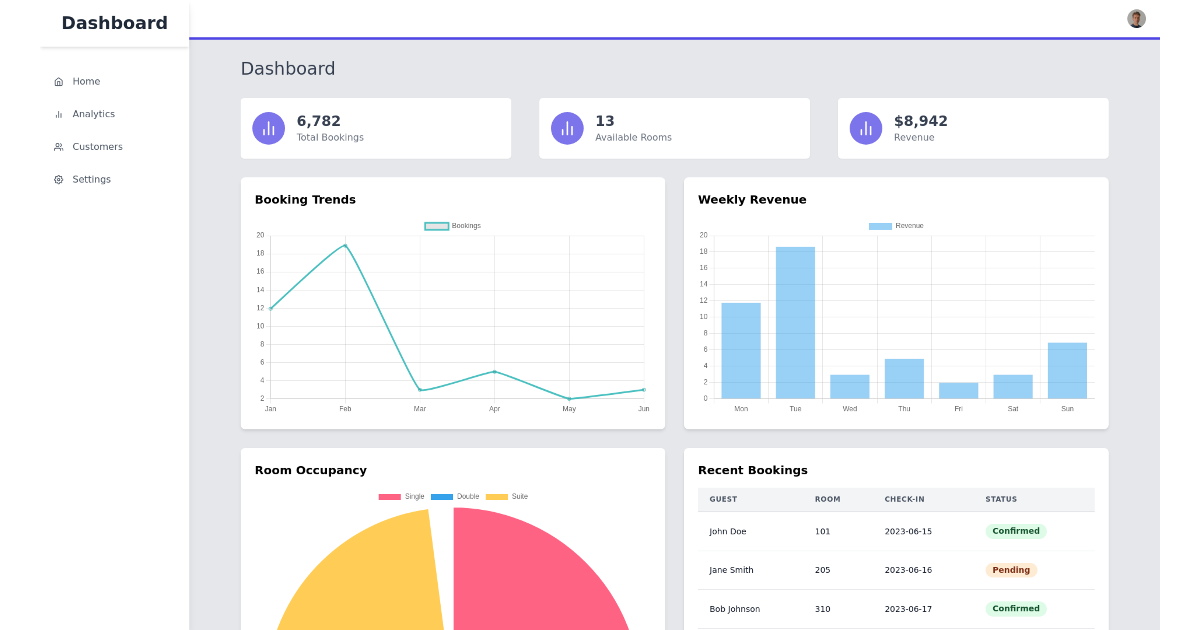Select the Home icon in the sidebar
Viewport: 1200px width, 630px height.
point(58,81)
